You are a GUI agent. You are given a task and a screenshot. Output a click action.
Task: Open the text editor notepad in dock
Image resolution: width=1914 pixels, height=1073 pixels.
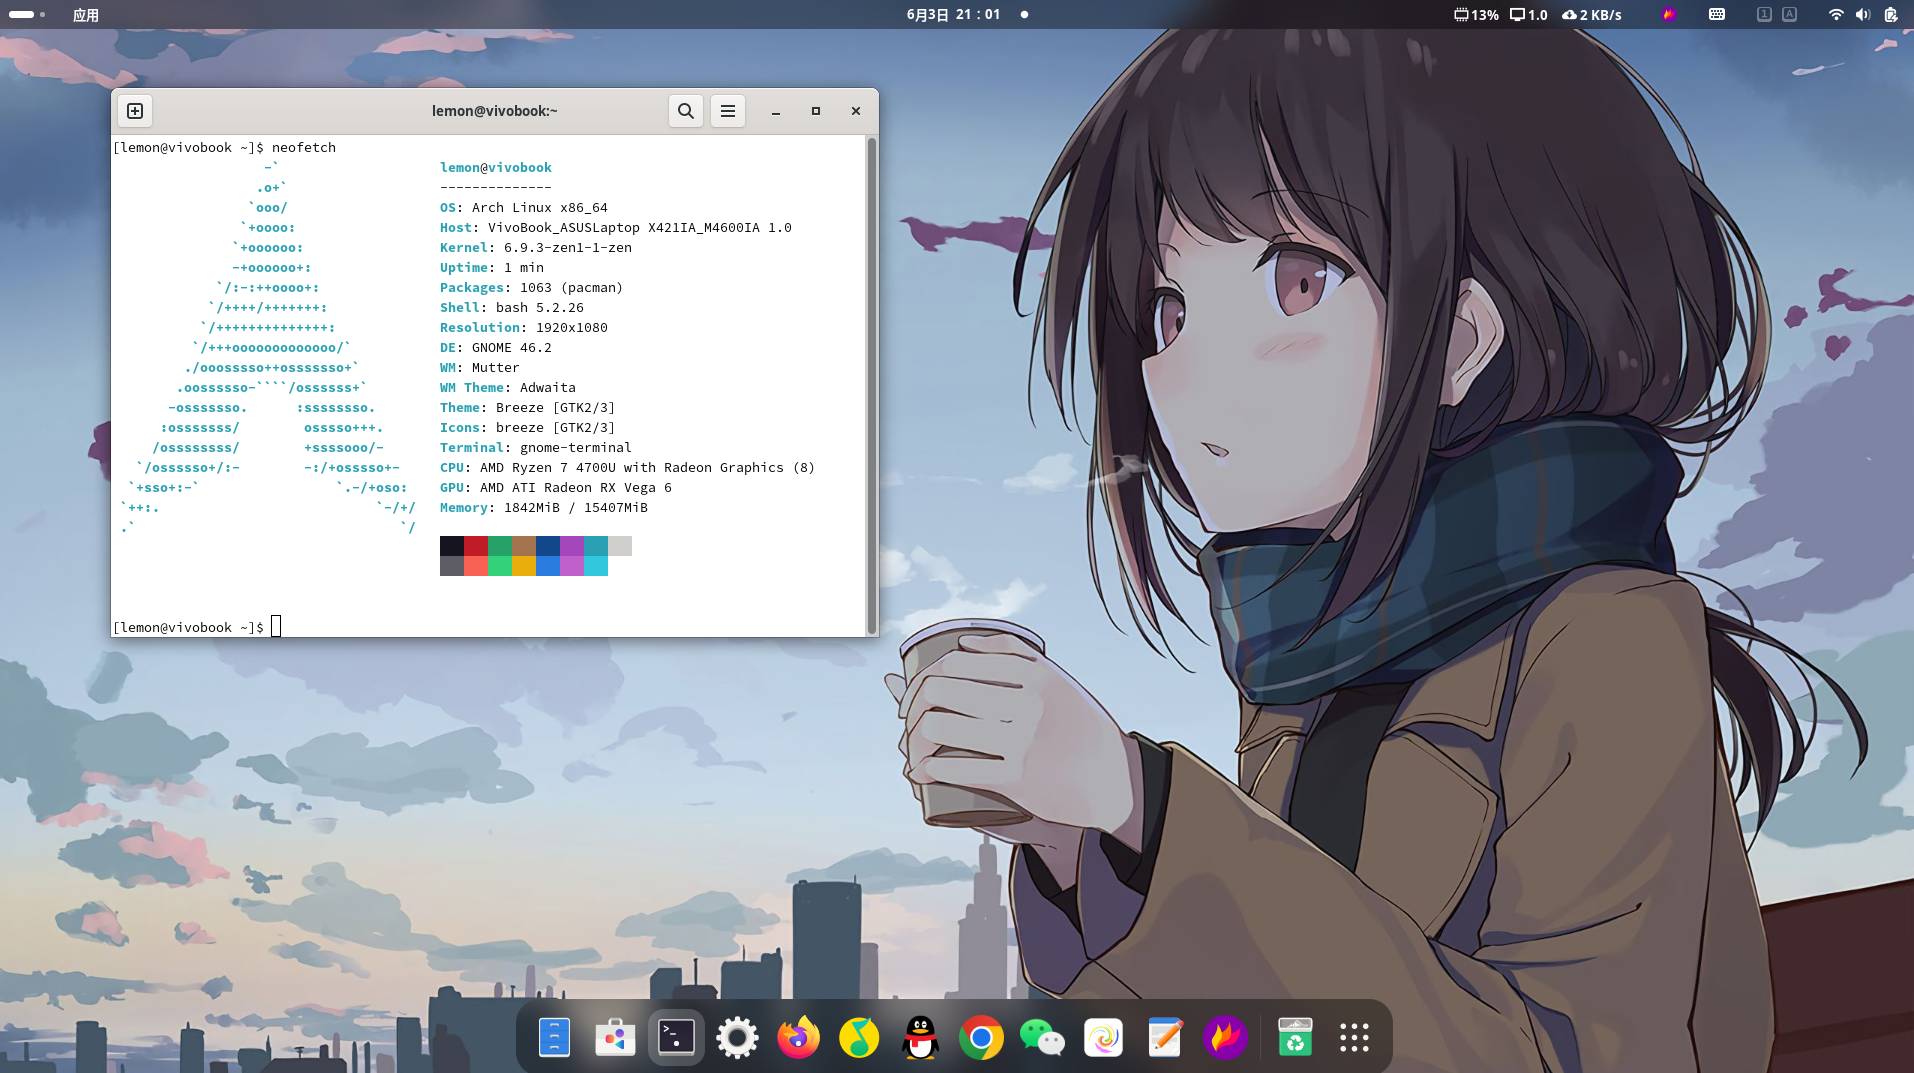click(x=1164, y=1038)
